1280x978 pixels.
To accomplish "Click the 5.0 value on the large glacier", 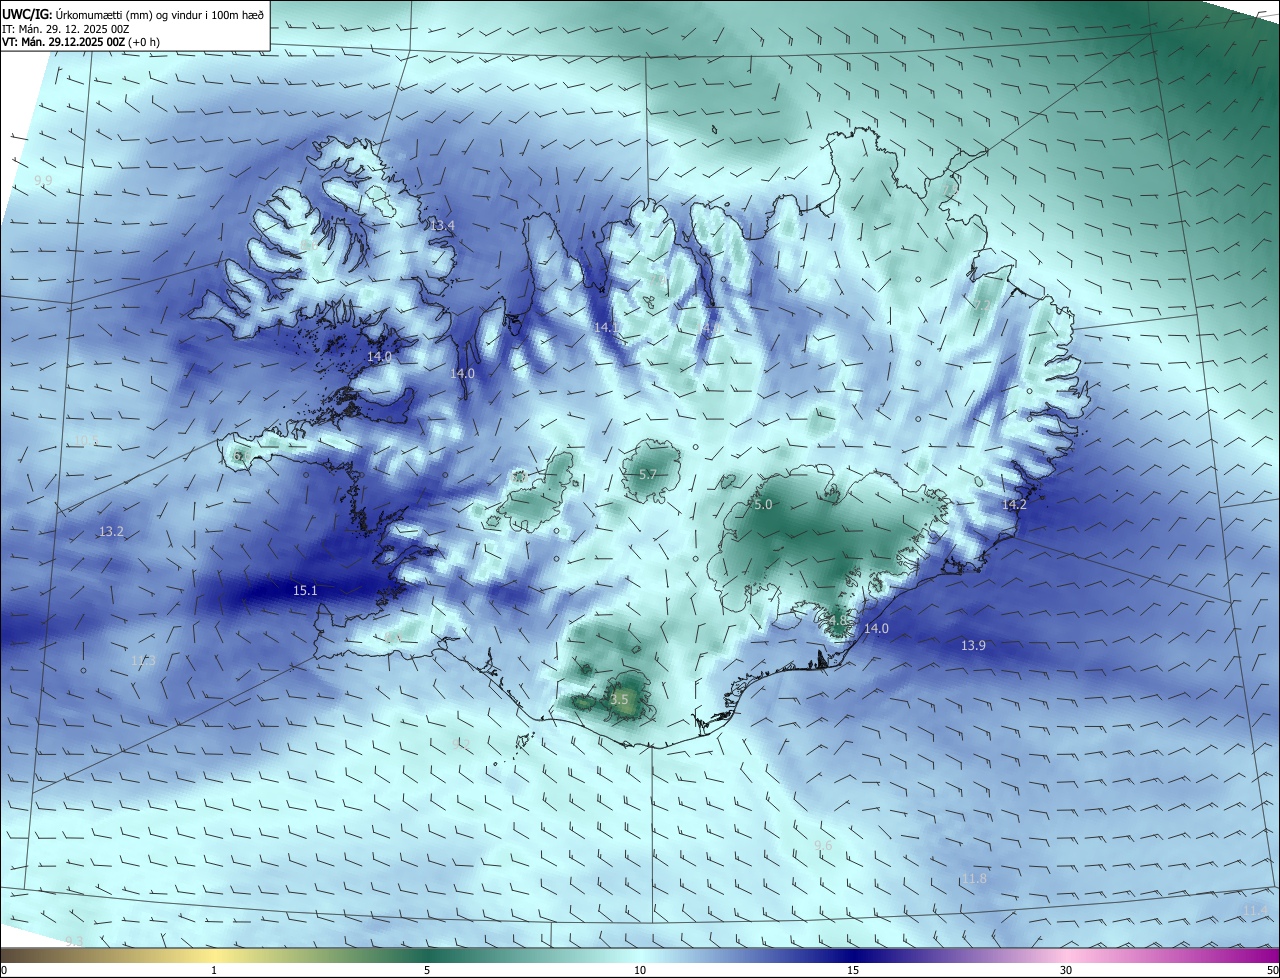I will coord(763,505).
